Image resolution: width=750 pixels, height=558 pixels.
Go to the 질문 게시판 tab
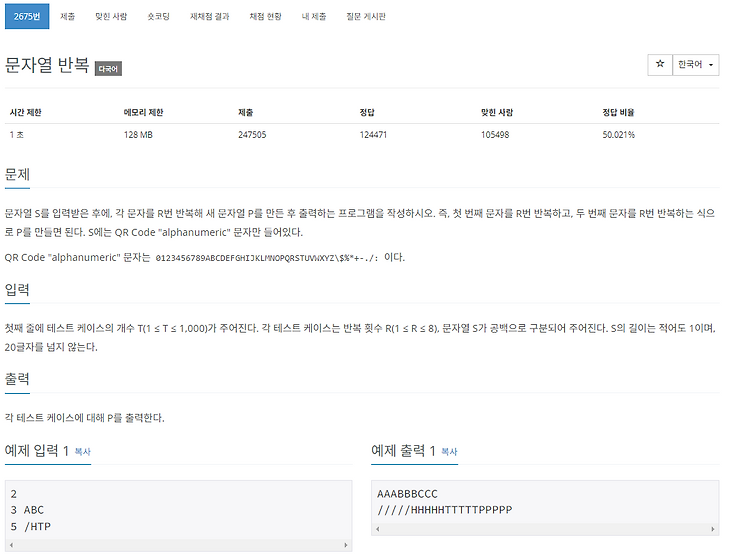coord(366,16)
